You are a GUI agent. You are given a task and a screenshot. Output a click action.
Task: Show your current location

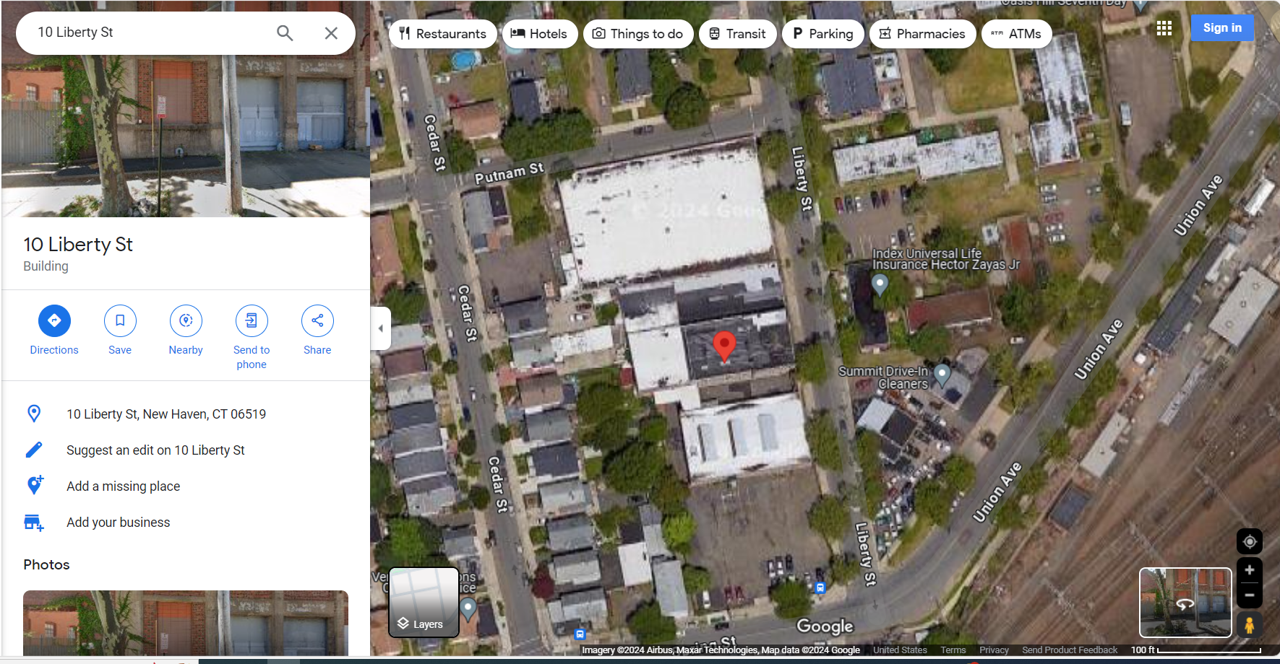pyautogui.click(x=1249, y=542)
